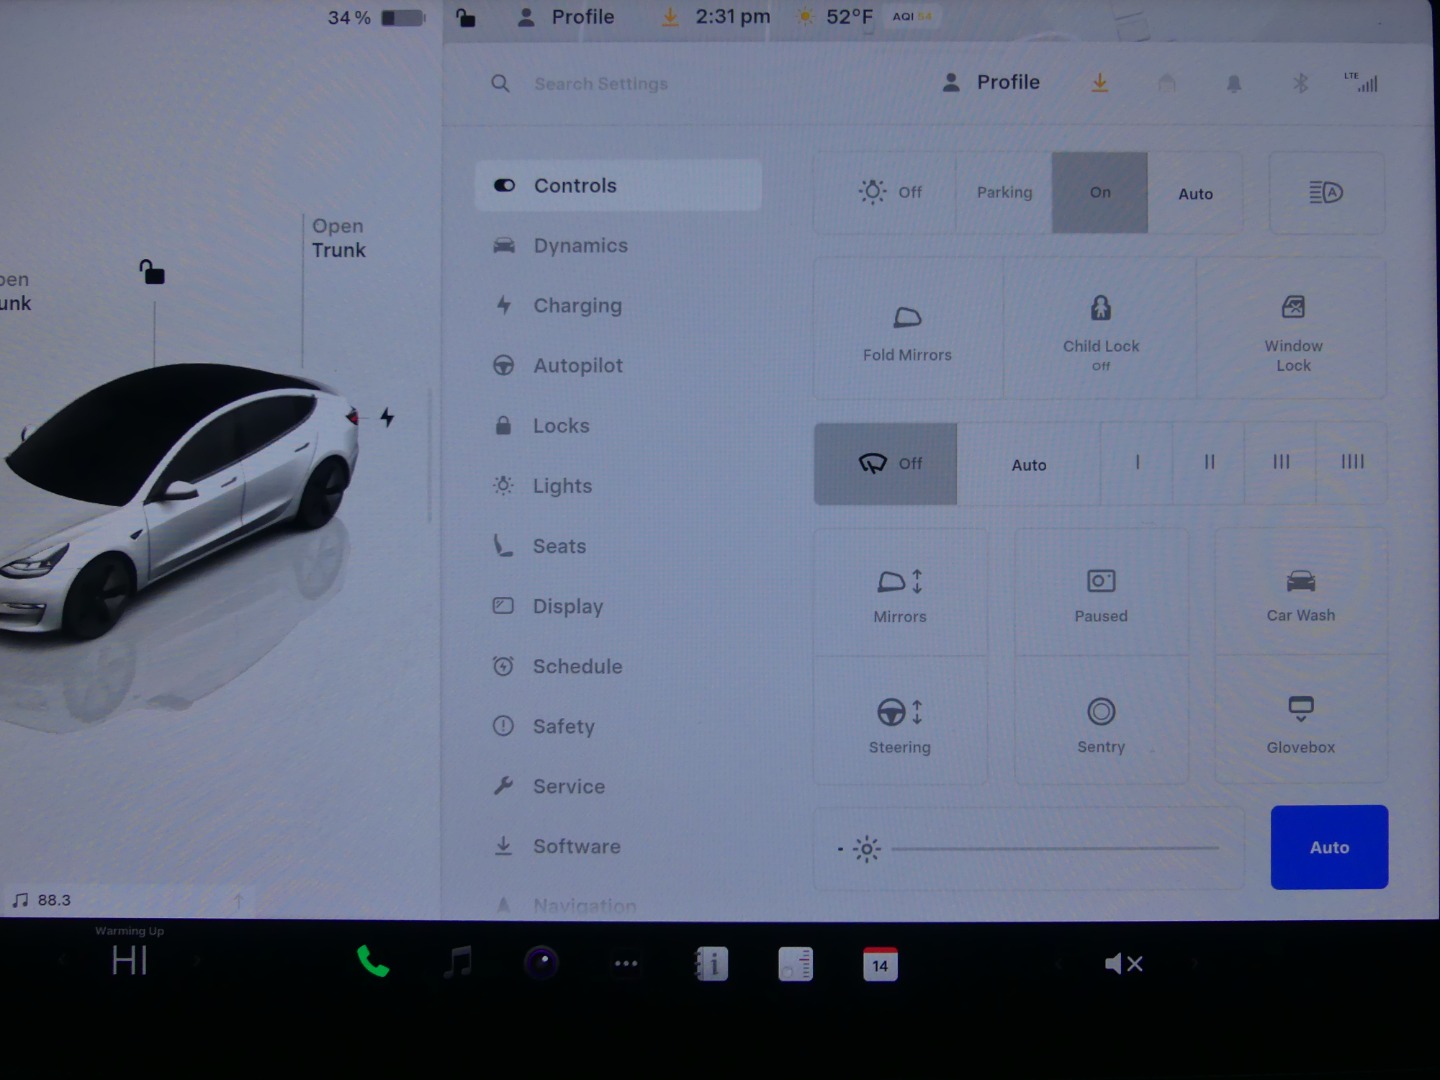The height and width of the screenshot is (1080, 1440).
Task: Turn headlights to Off
Action: pyautogui.click(x=888, y=192)
